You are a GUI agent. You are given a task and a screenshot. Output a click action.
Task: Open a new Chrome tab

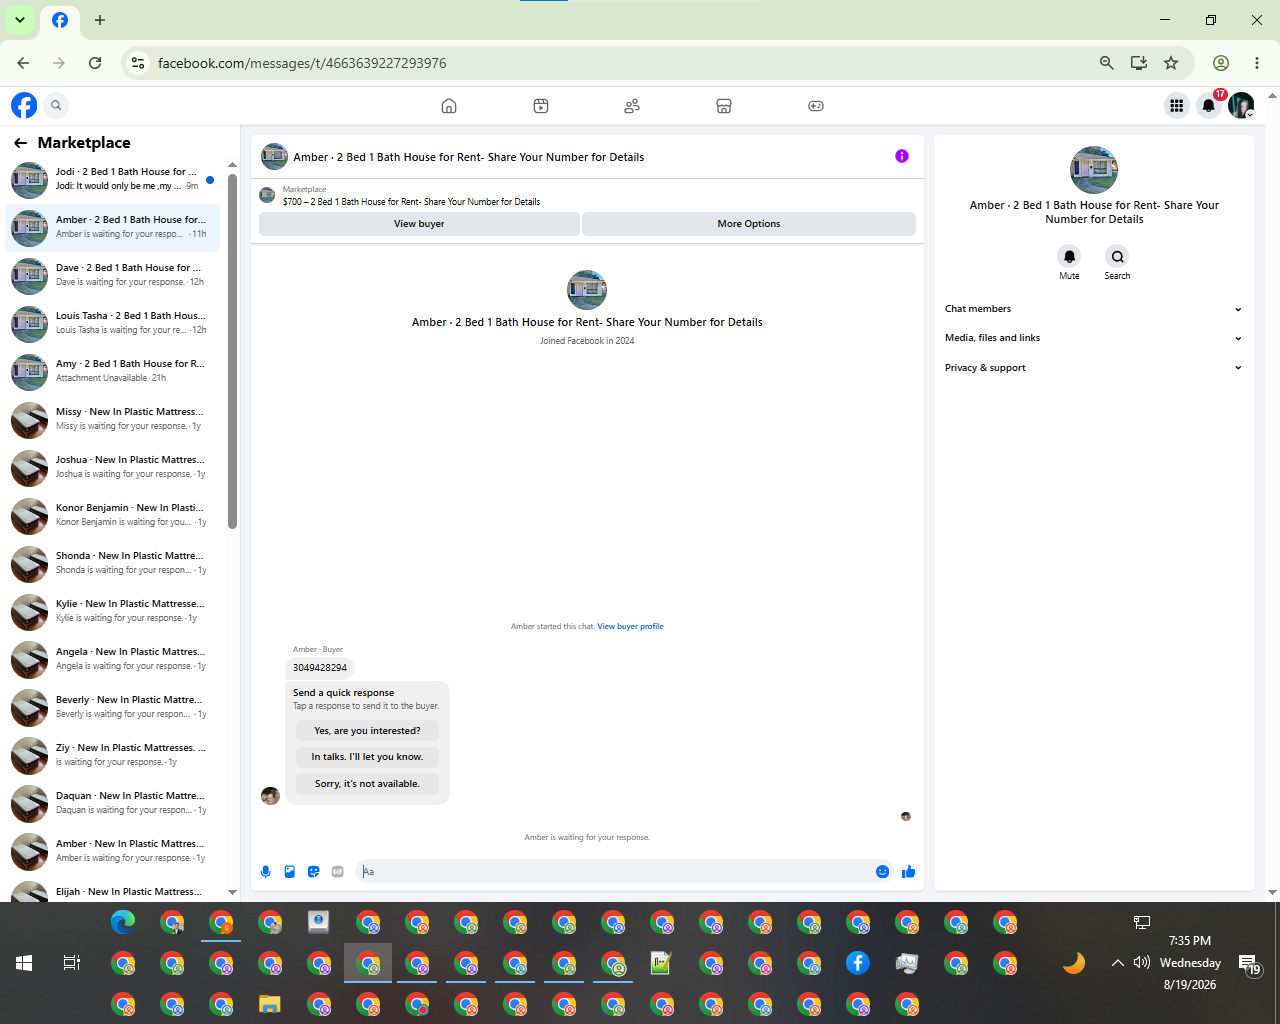coord(100,20)
